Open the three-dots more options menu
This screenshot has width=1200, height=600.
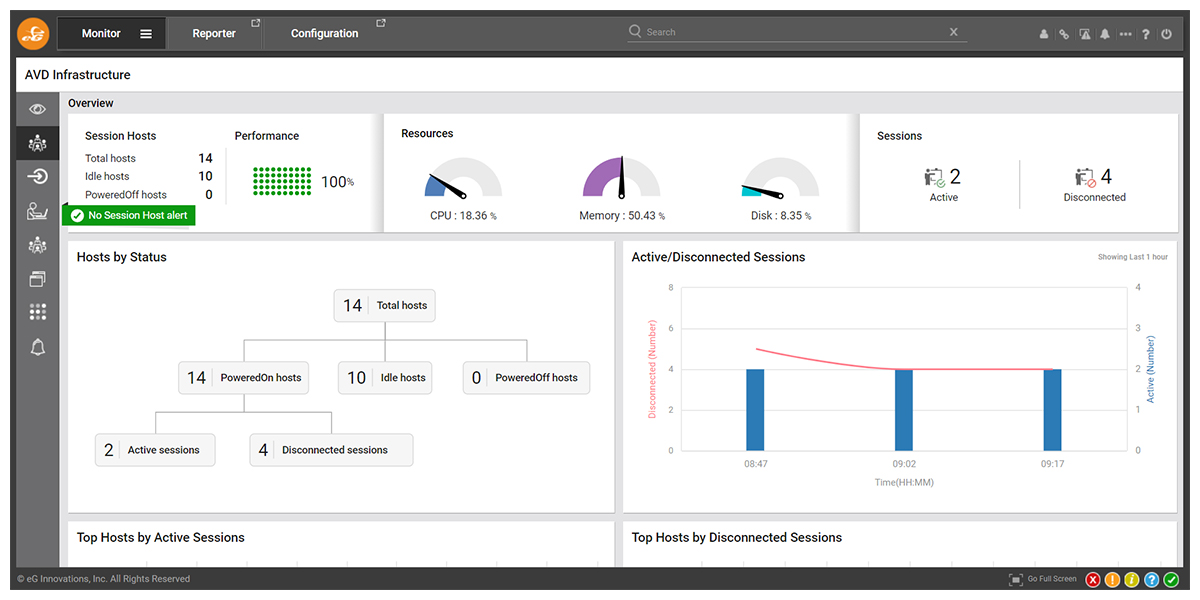tap(1126, 34)
